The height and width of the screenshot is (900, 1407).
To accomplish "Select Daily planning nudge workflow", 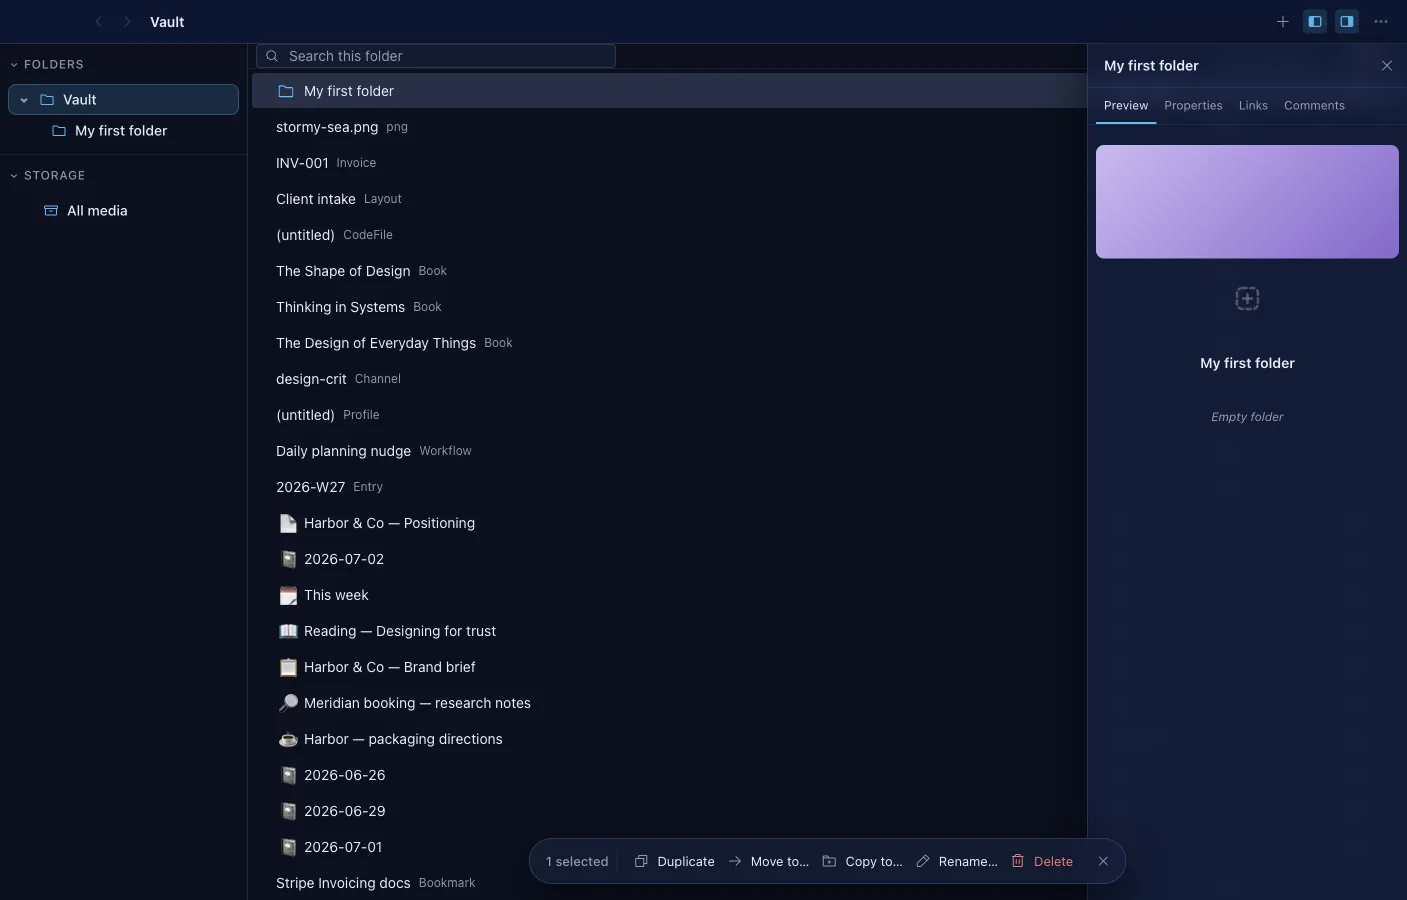I will point(669,451).
